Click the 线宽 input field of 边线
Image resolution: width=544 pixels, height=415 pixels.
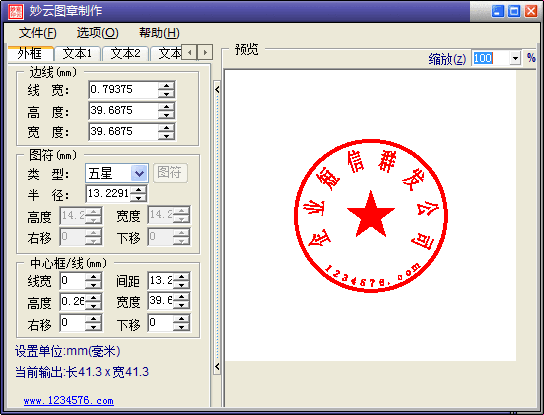(124, 90)
